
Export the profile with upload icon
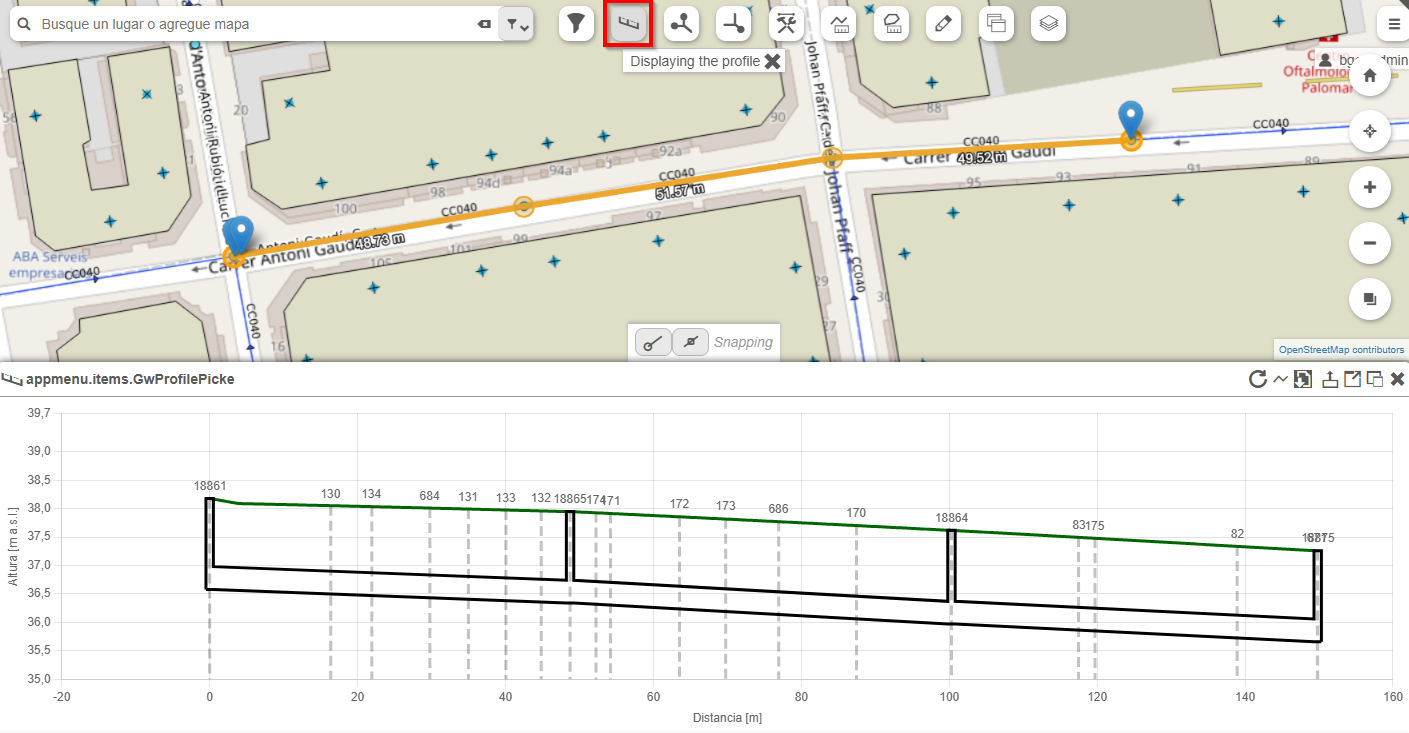[x=1329, y=379]
